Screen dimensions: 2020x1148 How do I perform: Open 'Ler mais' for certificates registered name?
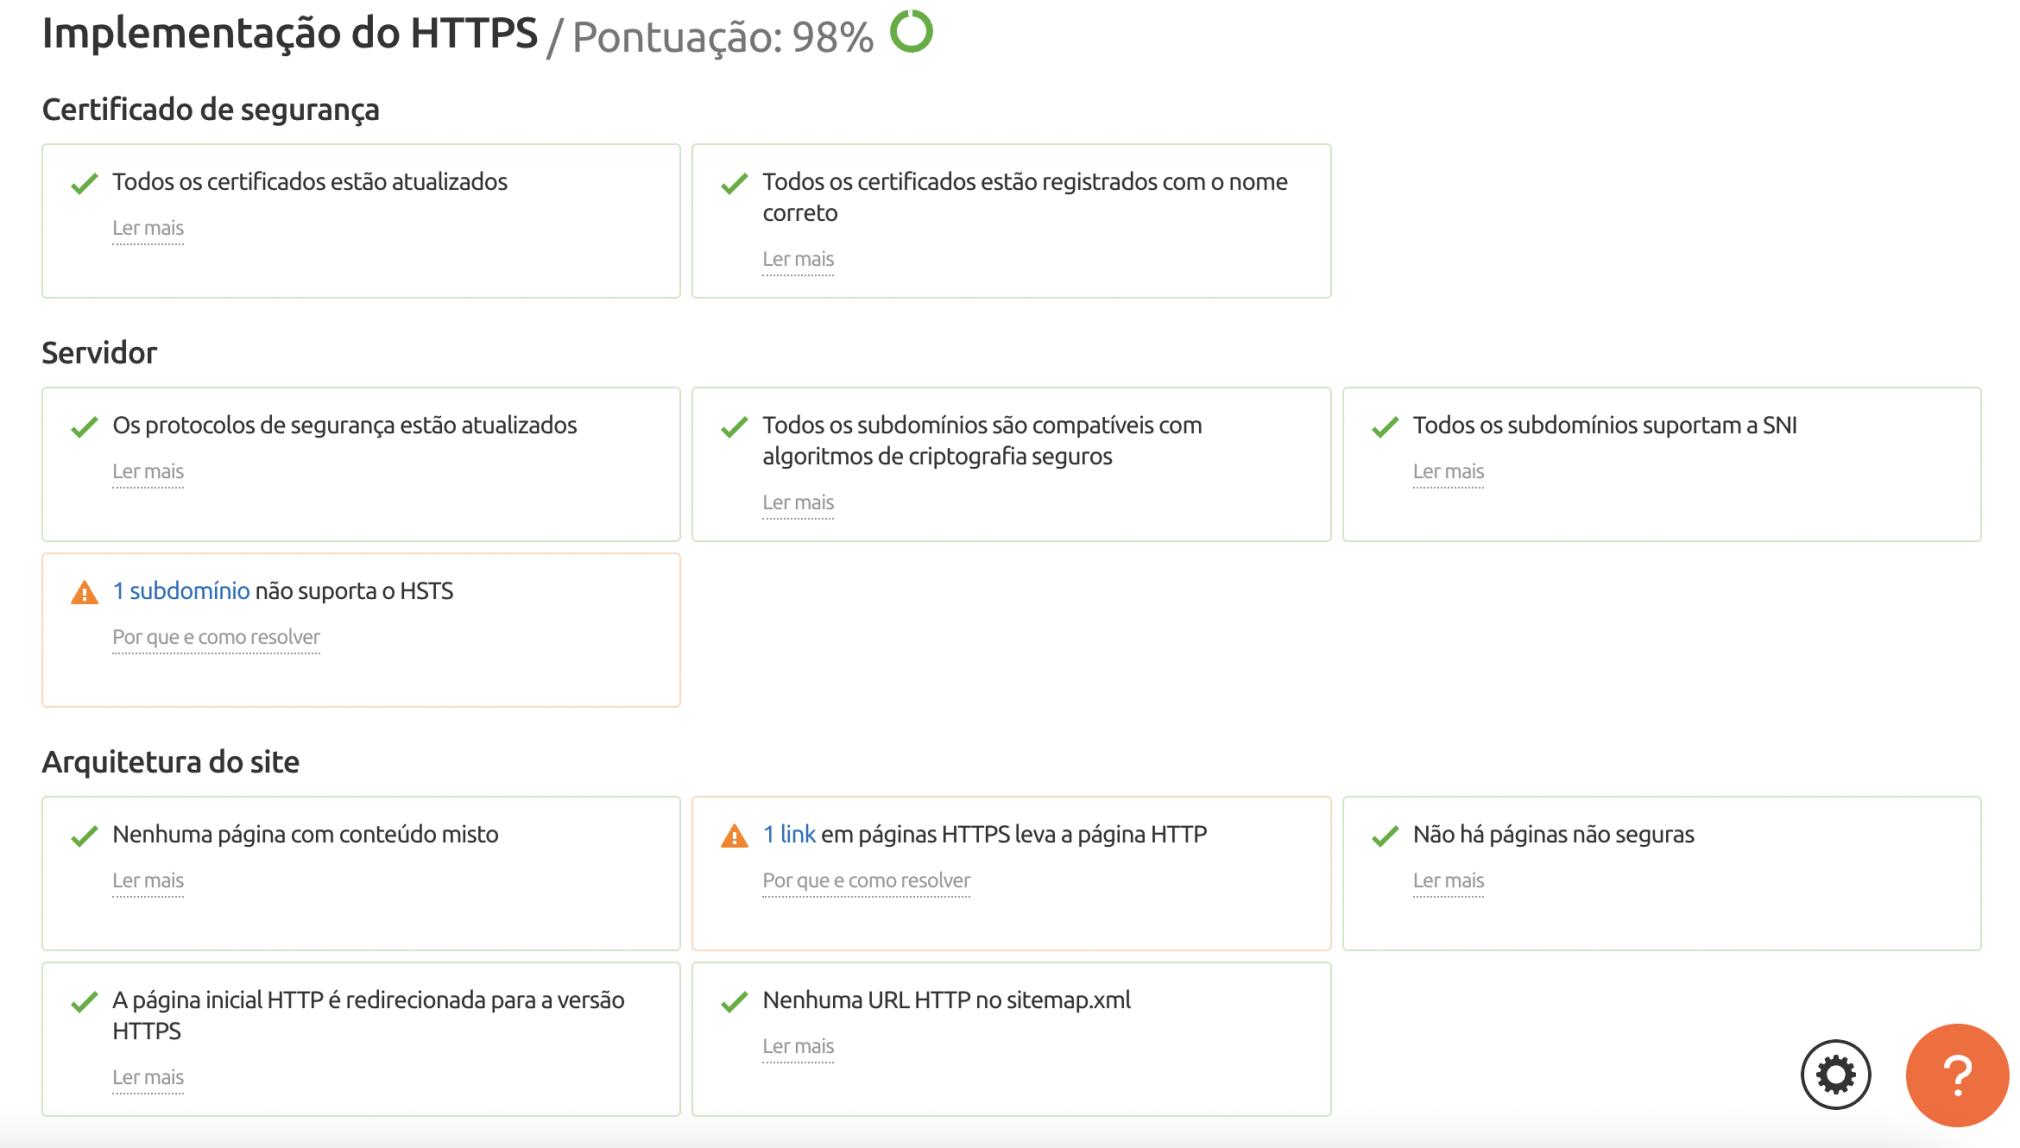[798, 259]
